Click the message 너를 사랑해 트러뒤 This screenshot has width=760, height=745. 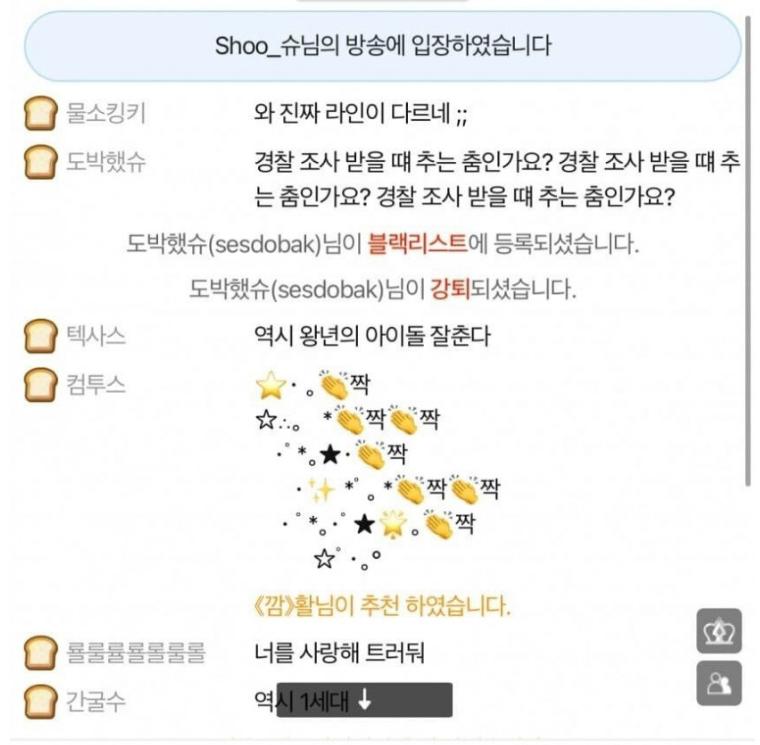coord(340,655)
